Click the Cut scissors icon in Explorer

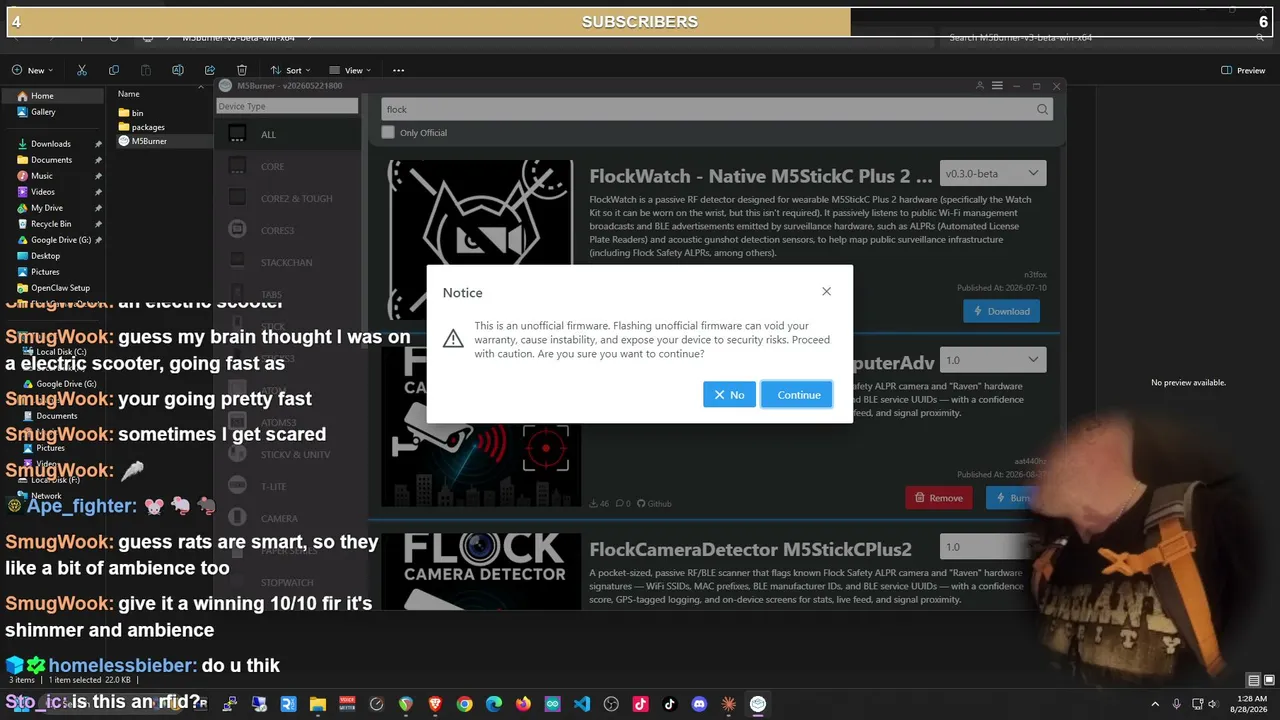(x=82, y=70)
